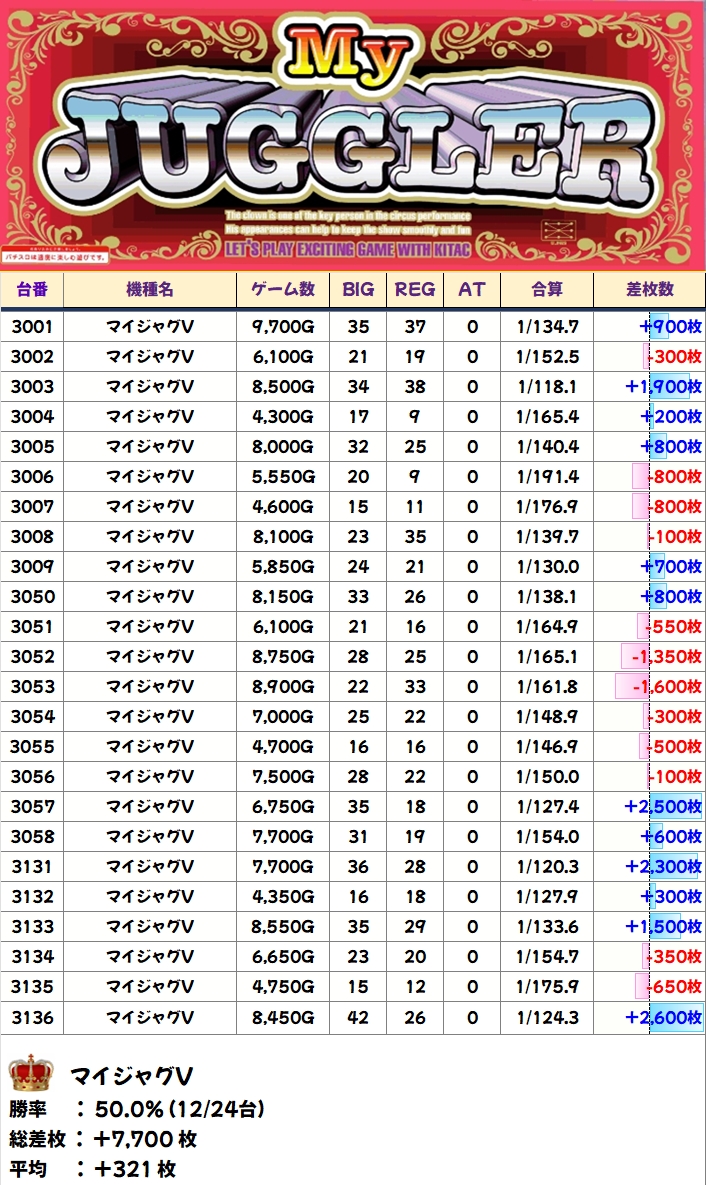Select the 機種名 column header
This screenshot has width=706, height=1185.
tap(150, 289)
